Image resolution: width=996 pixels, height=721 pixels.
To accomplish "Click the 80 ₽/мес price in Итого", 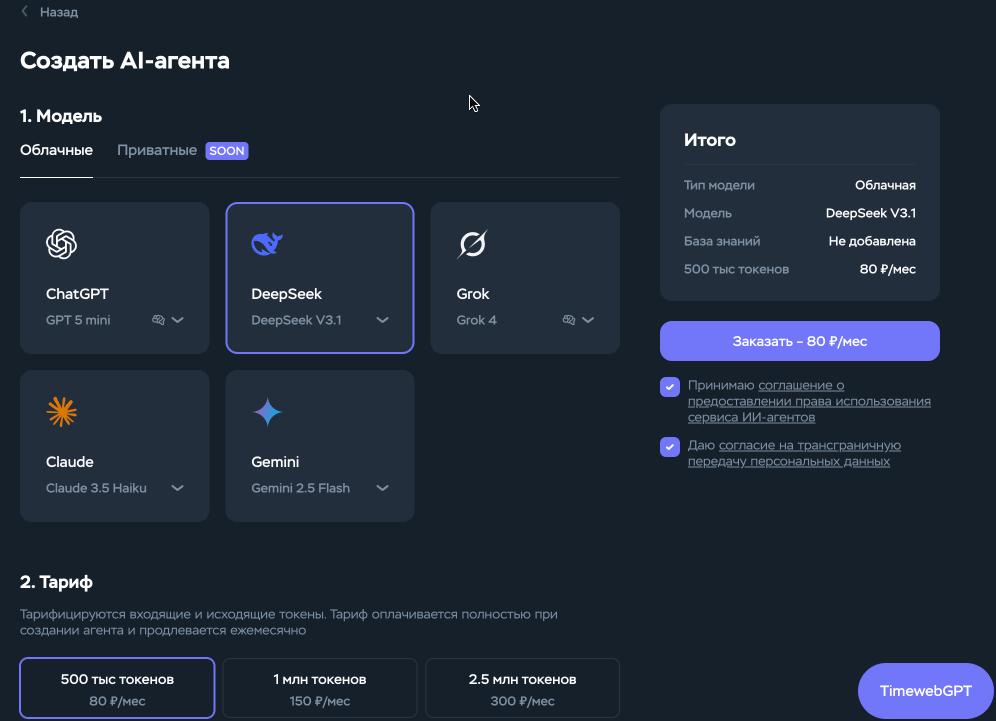I will [888, 269].
